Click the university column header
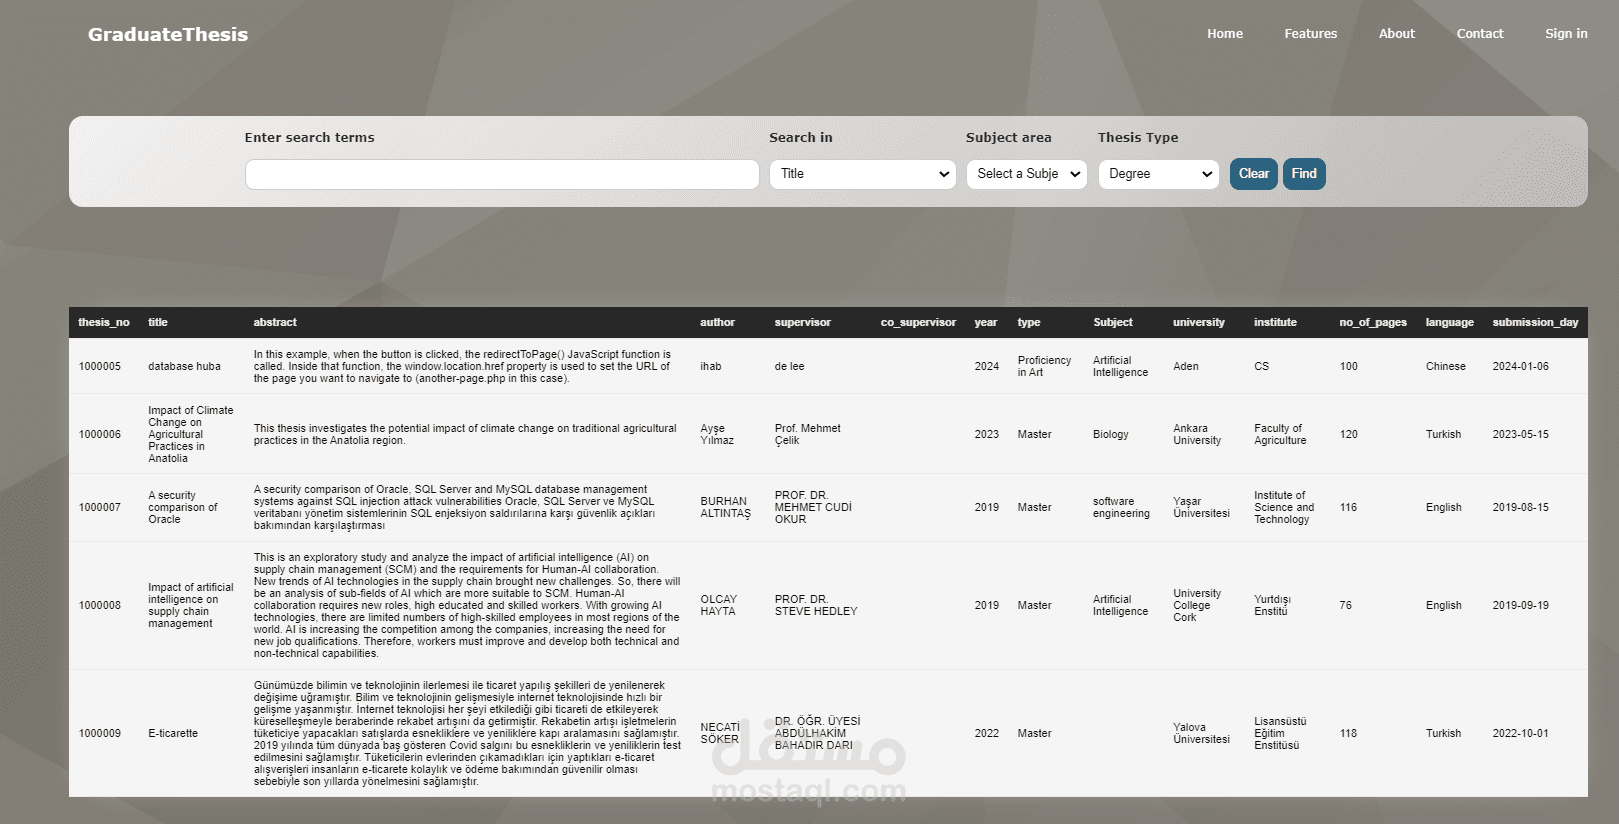Image resolution: width=1619 pixels, height=824 pixels. (1199, 322)
